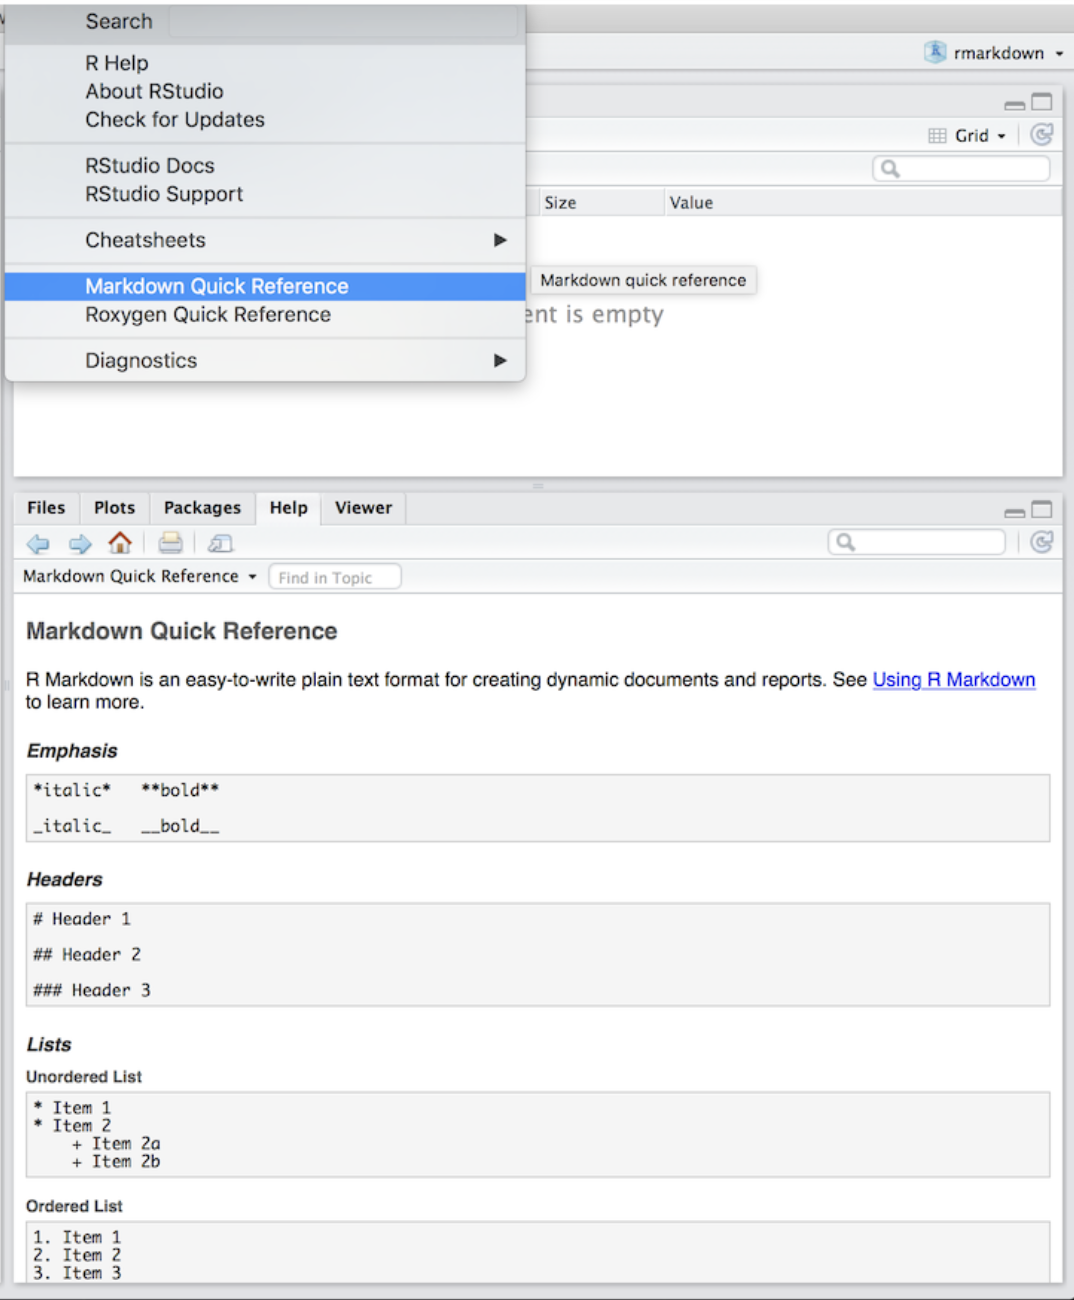Refresh the environment pane icon
The width and height of the screenshot is (1074, 1300).
(1041, 135)
